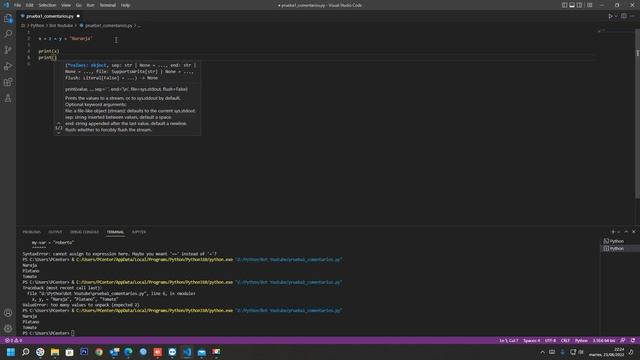Open the Search view in activity bar
The width and height of the screenshot is (640, 360).
[8, 34]
